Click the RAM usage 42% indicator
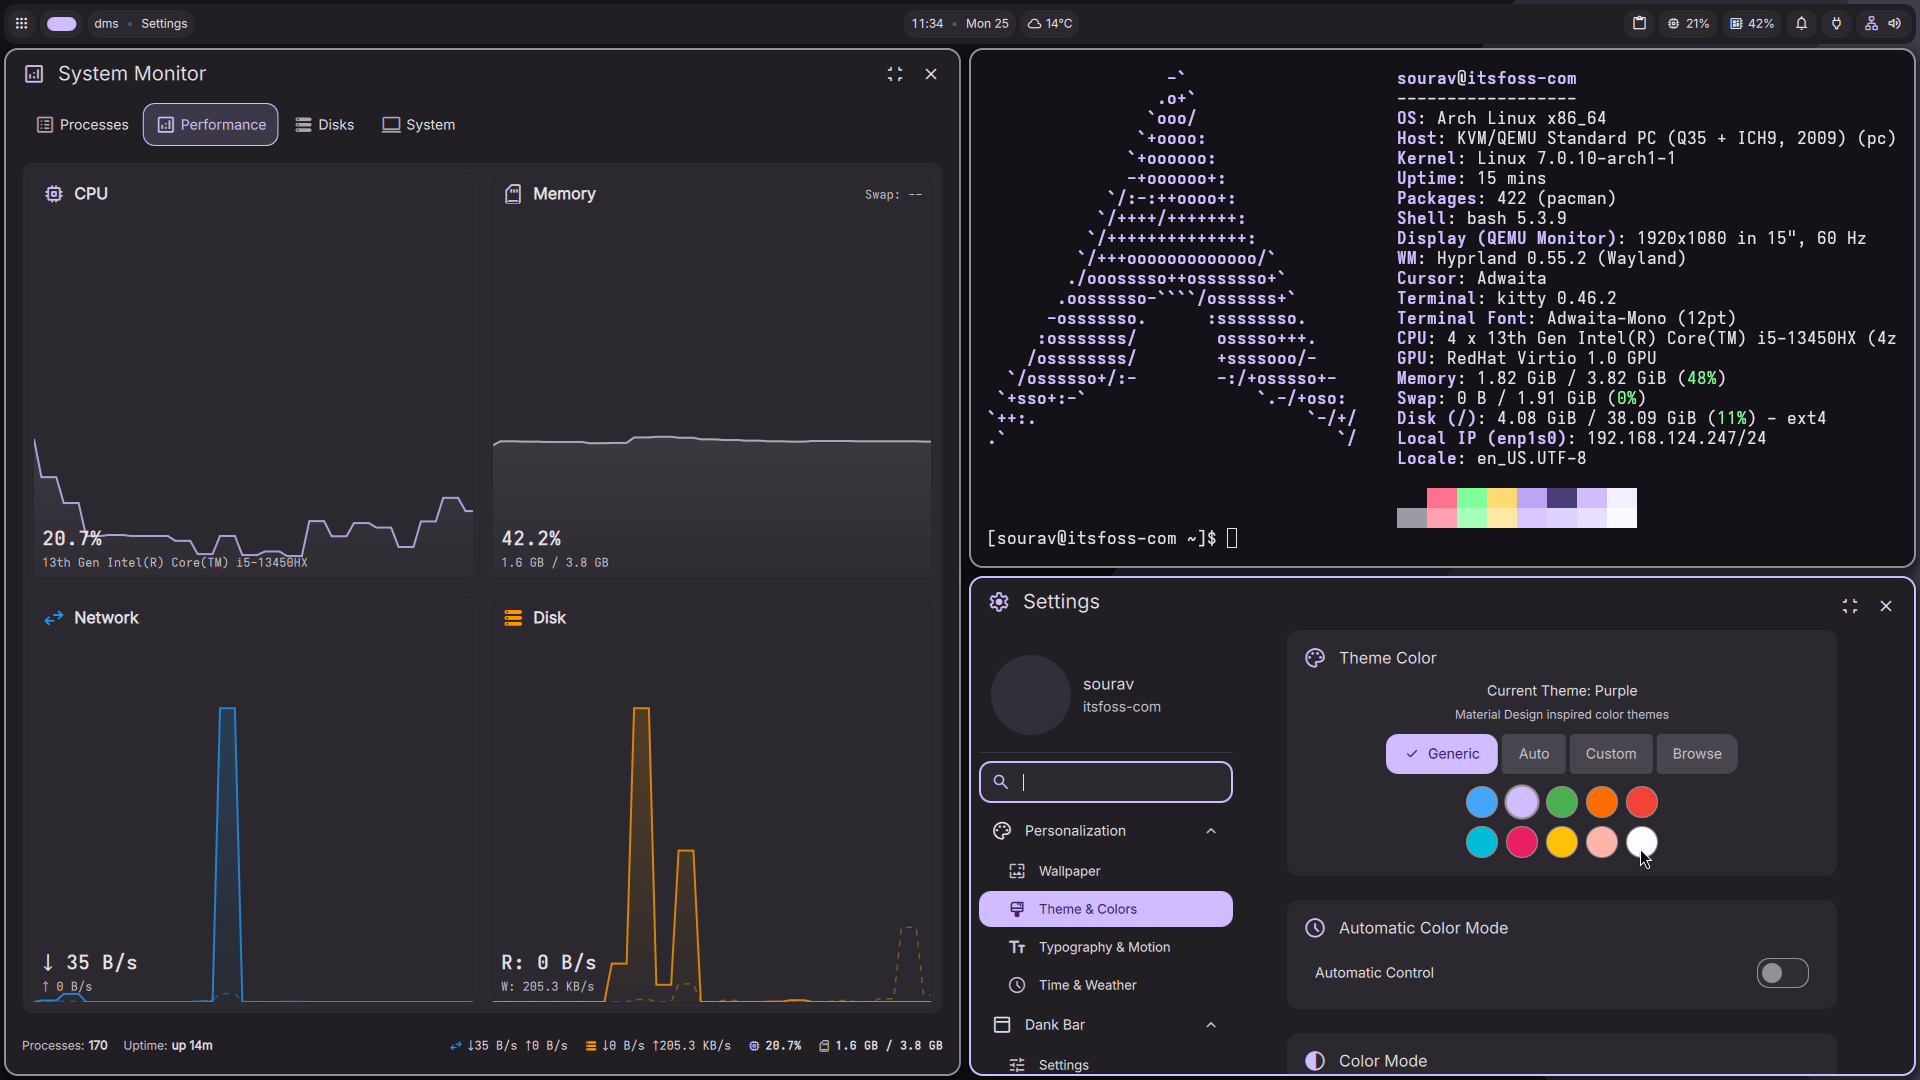 click(1752, 23)
